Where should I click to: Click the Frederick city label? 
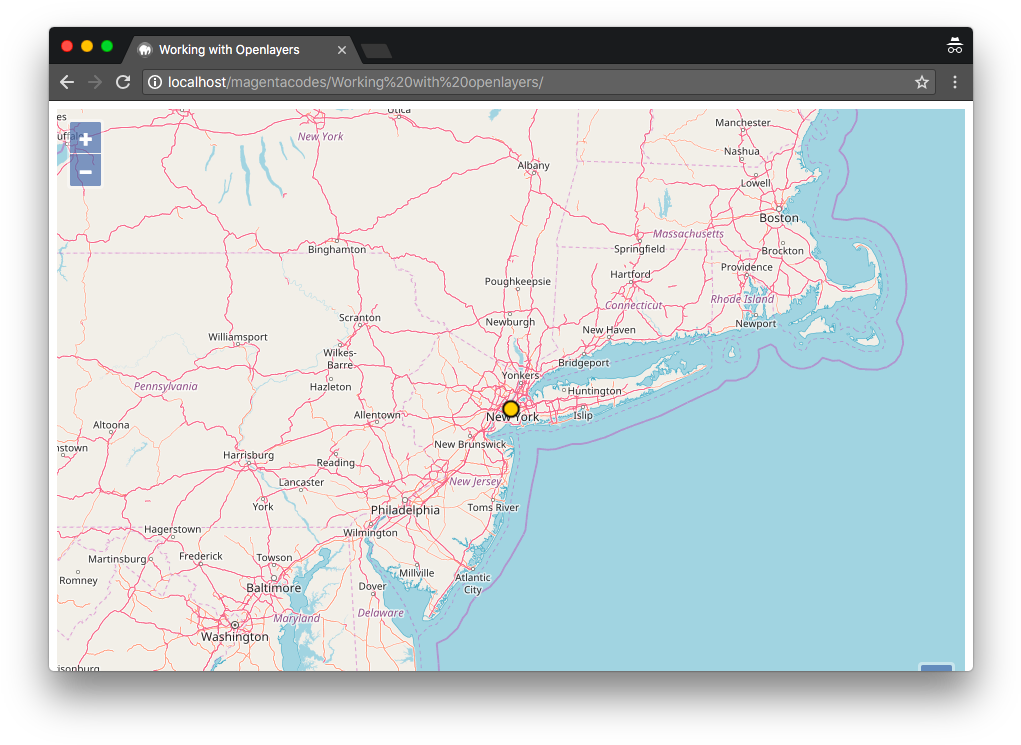[201, 556]
